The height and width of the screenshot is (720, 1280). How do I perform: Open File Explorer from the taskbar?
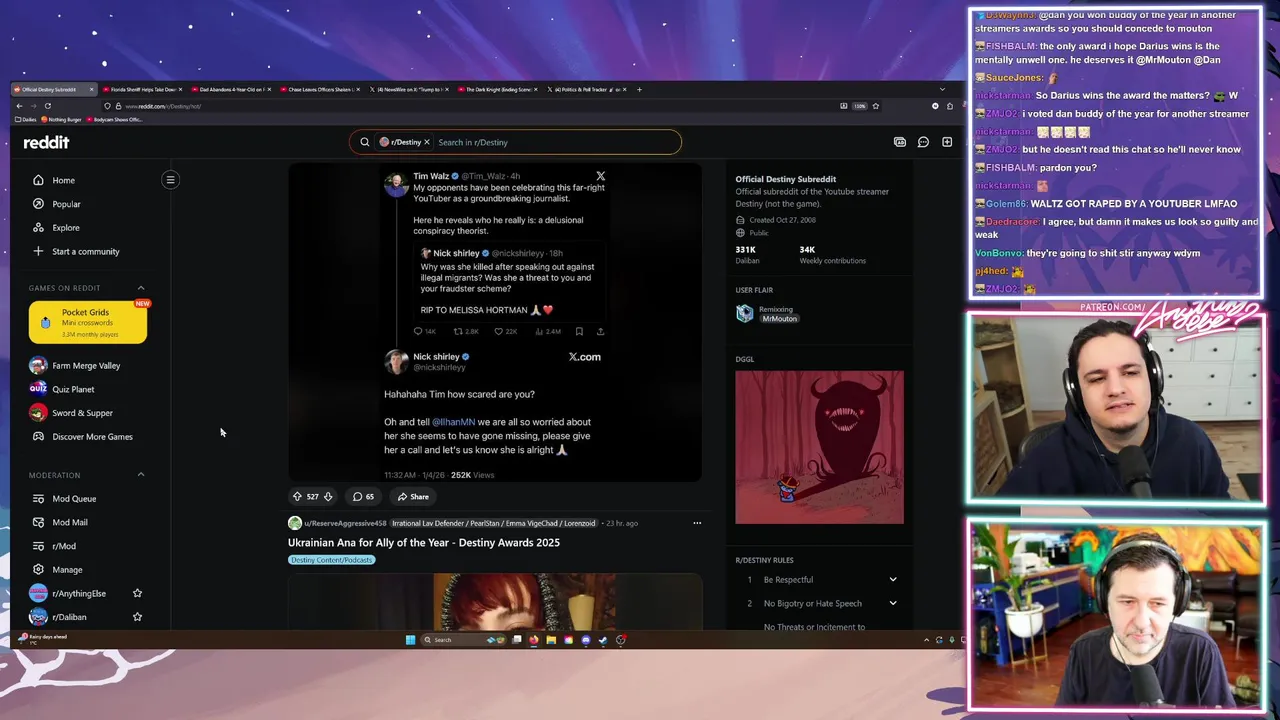[551, 640]
